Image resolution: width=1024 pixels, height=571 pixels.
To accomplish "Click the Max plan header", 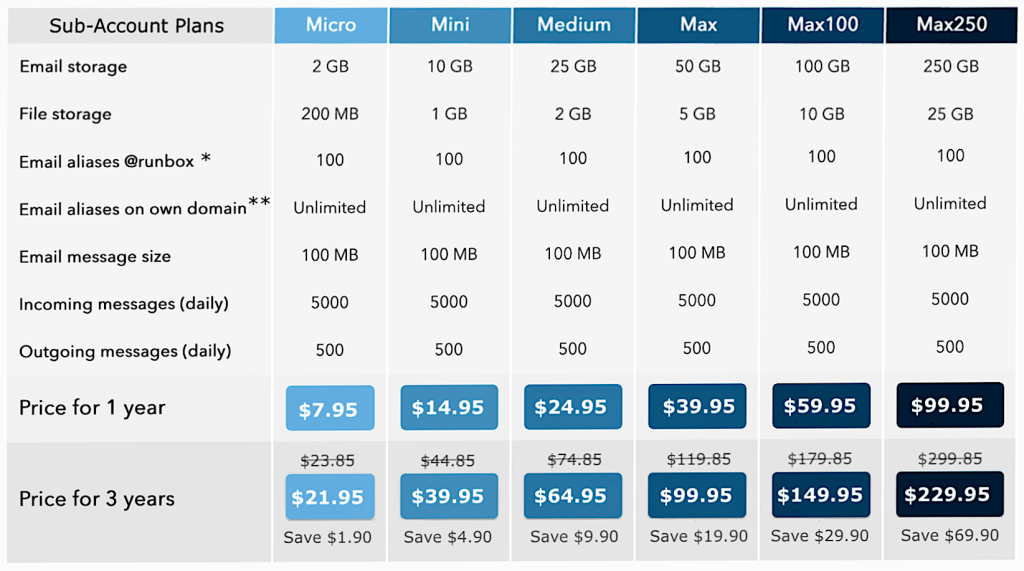I will tap(698, 25).
